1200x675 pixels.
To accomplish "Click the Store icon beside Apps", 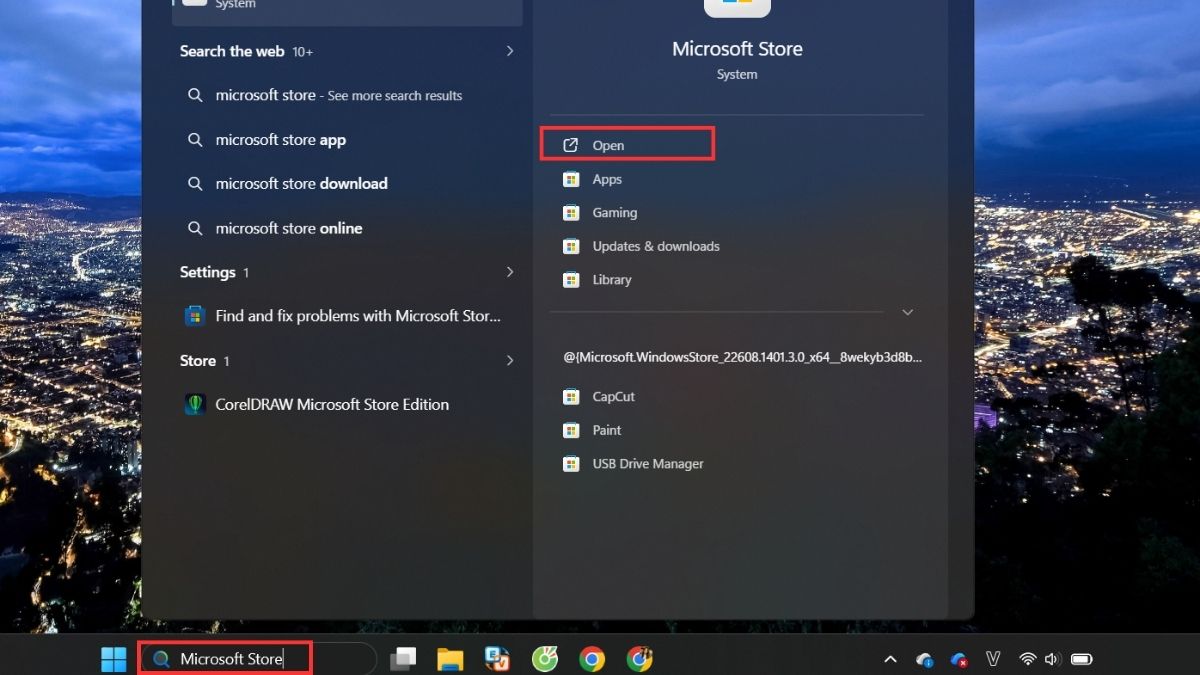I will [x=571, y=179].
